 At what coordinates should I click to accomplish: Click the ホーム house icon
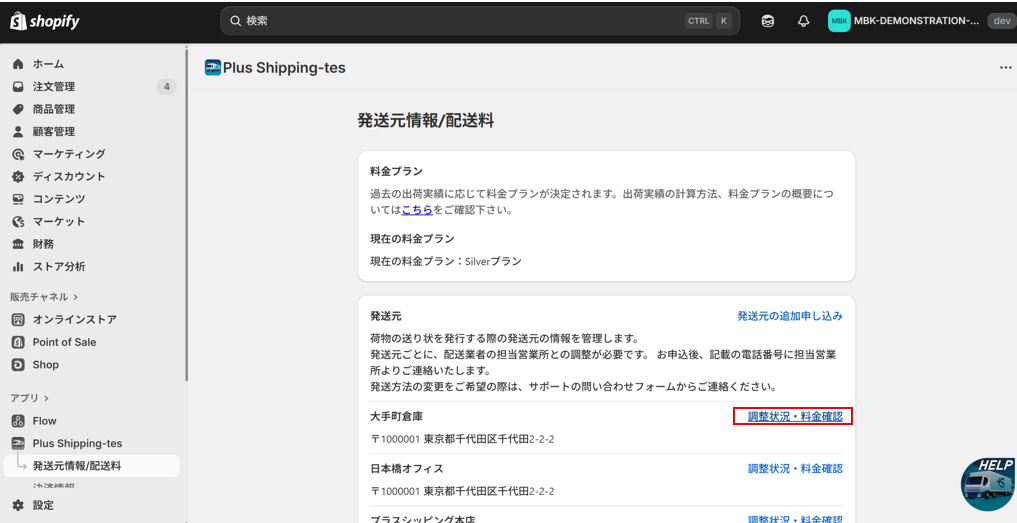[18, 64]
